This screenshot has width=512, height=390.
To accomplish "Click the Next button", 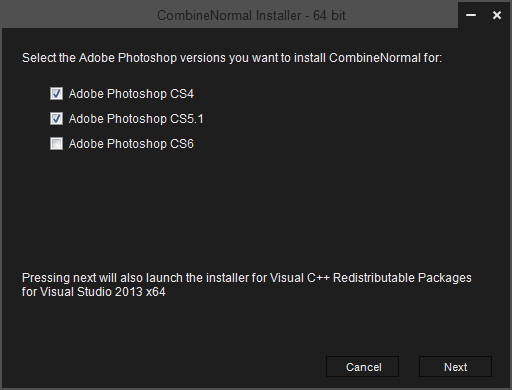I will click(x=455, y=367).
